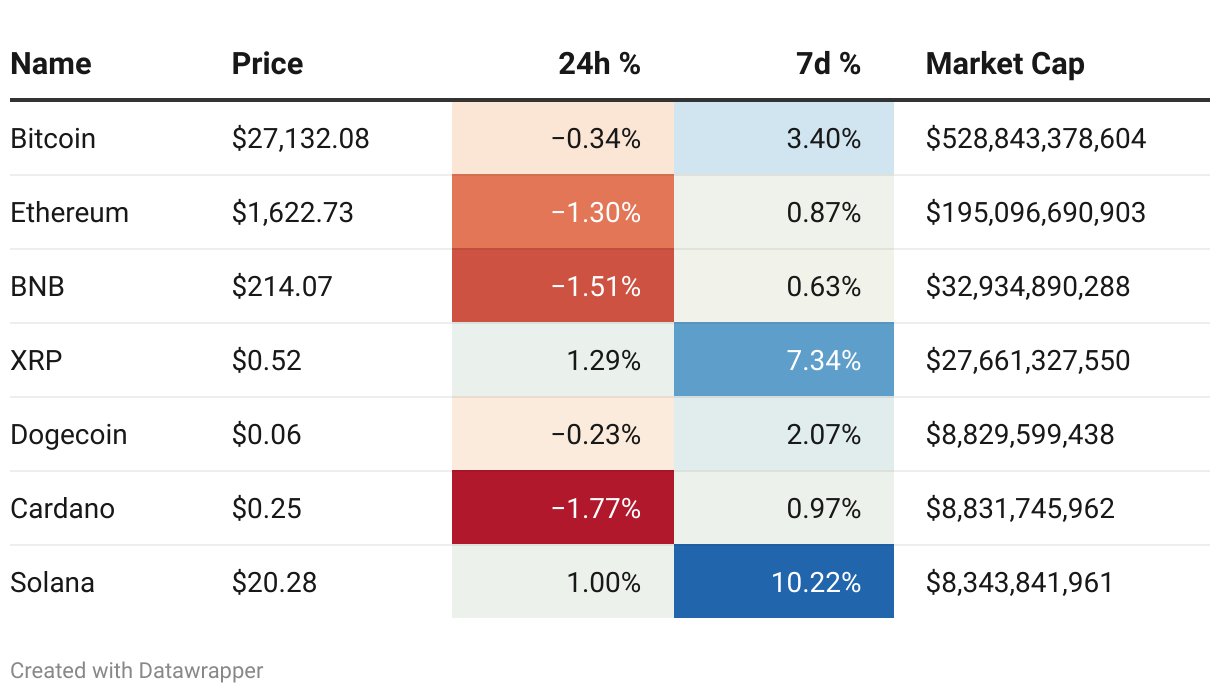Sort by the 24h % header

[599, 64]
